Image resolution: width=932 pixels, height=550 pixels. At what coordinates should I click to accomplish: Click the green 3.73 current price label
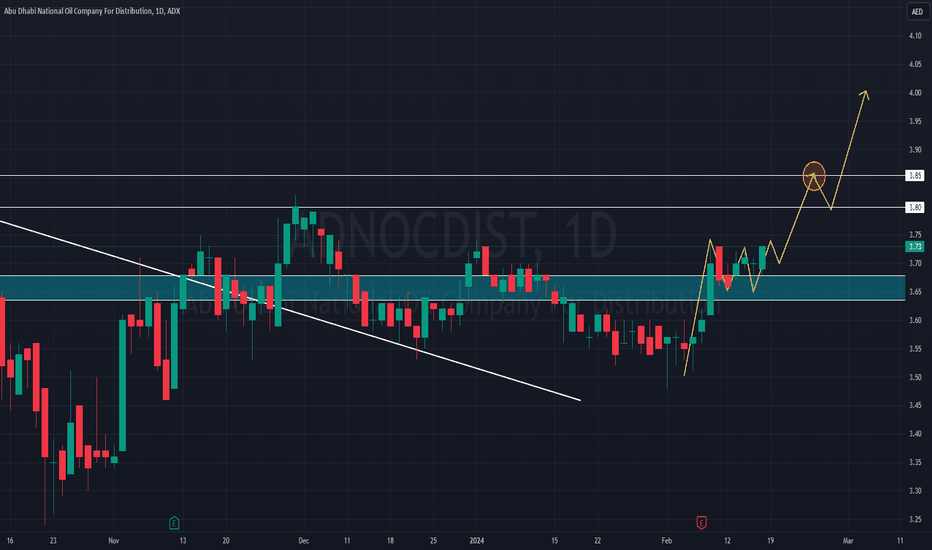point(915,246)
